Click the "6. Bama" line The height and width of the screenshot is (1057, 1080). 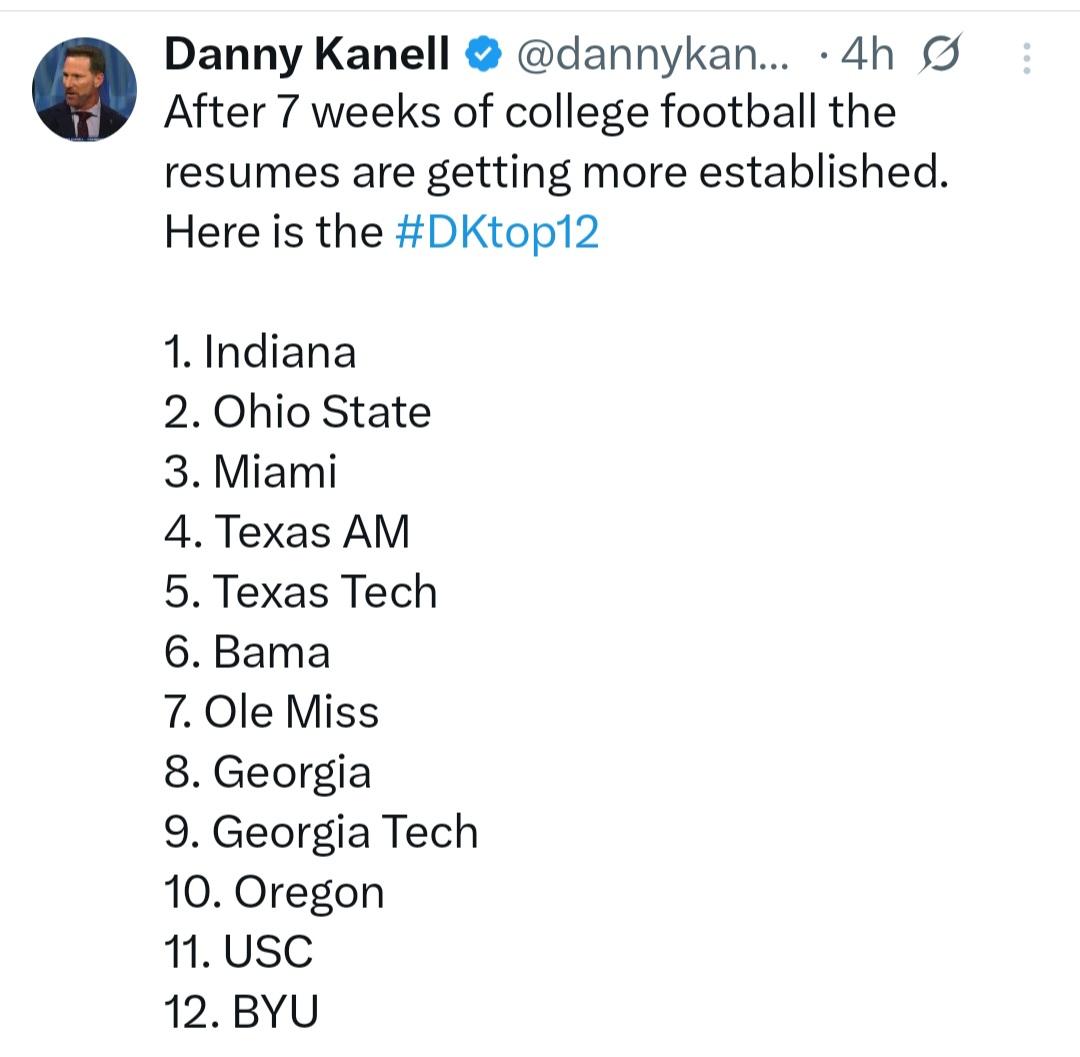pos(247,652)
